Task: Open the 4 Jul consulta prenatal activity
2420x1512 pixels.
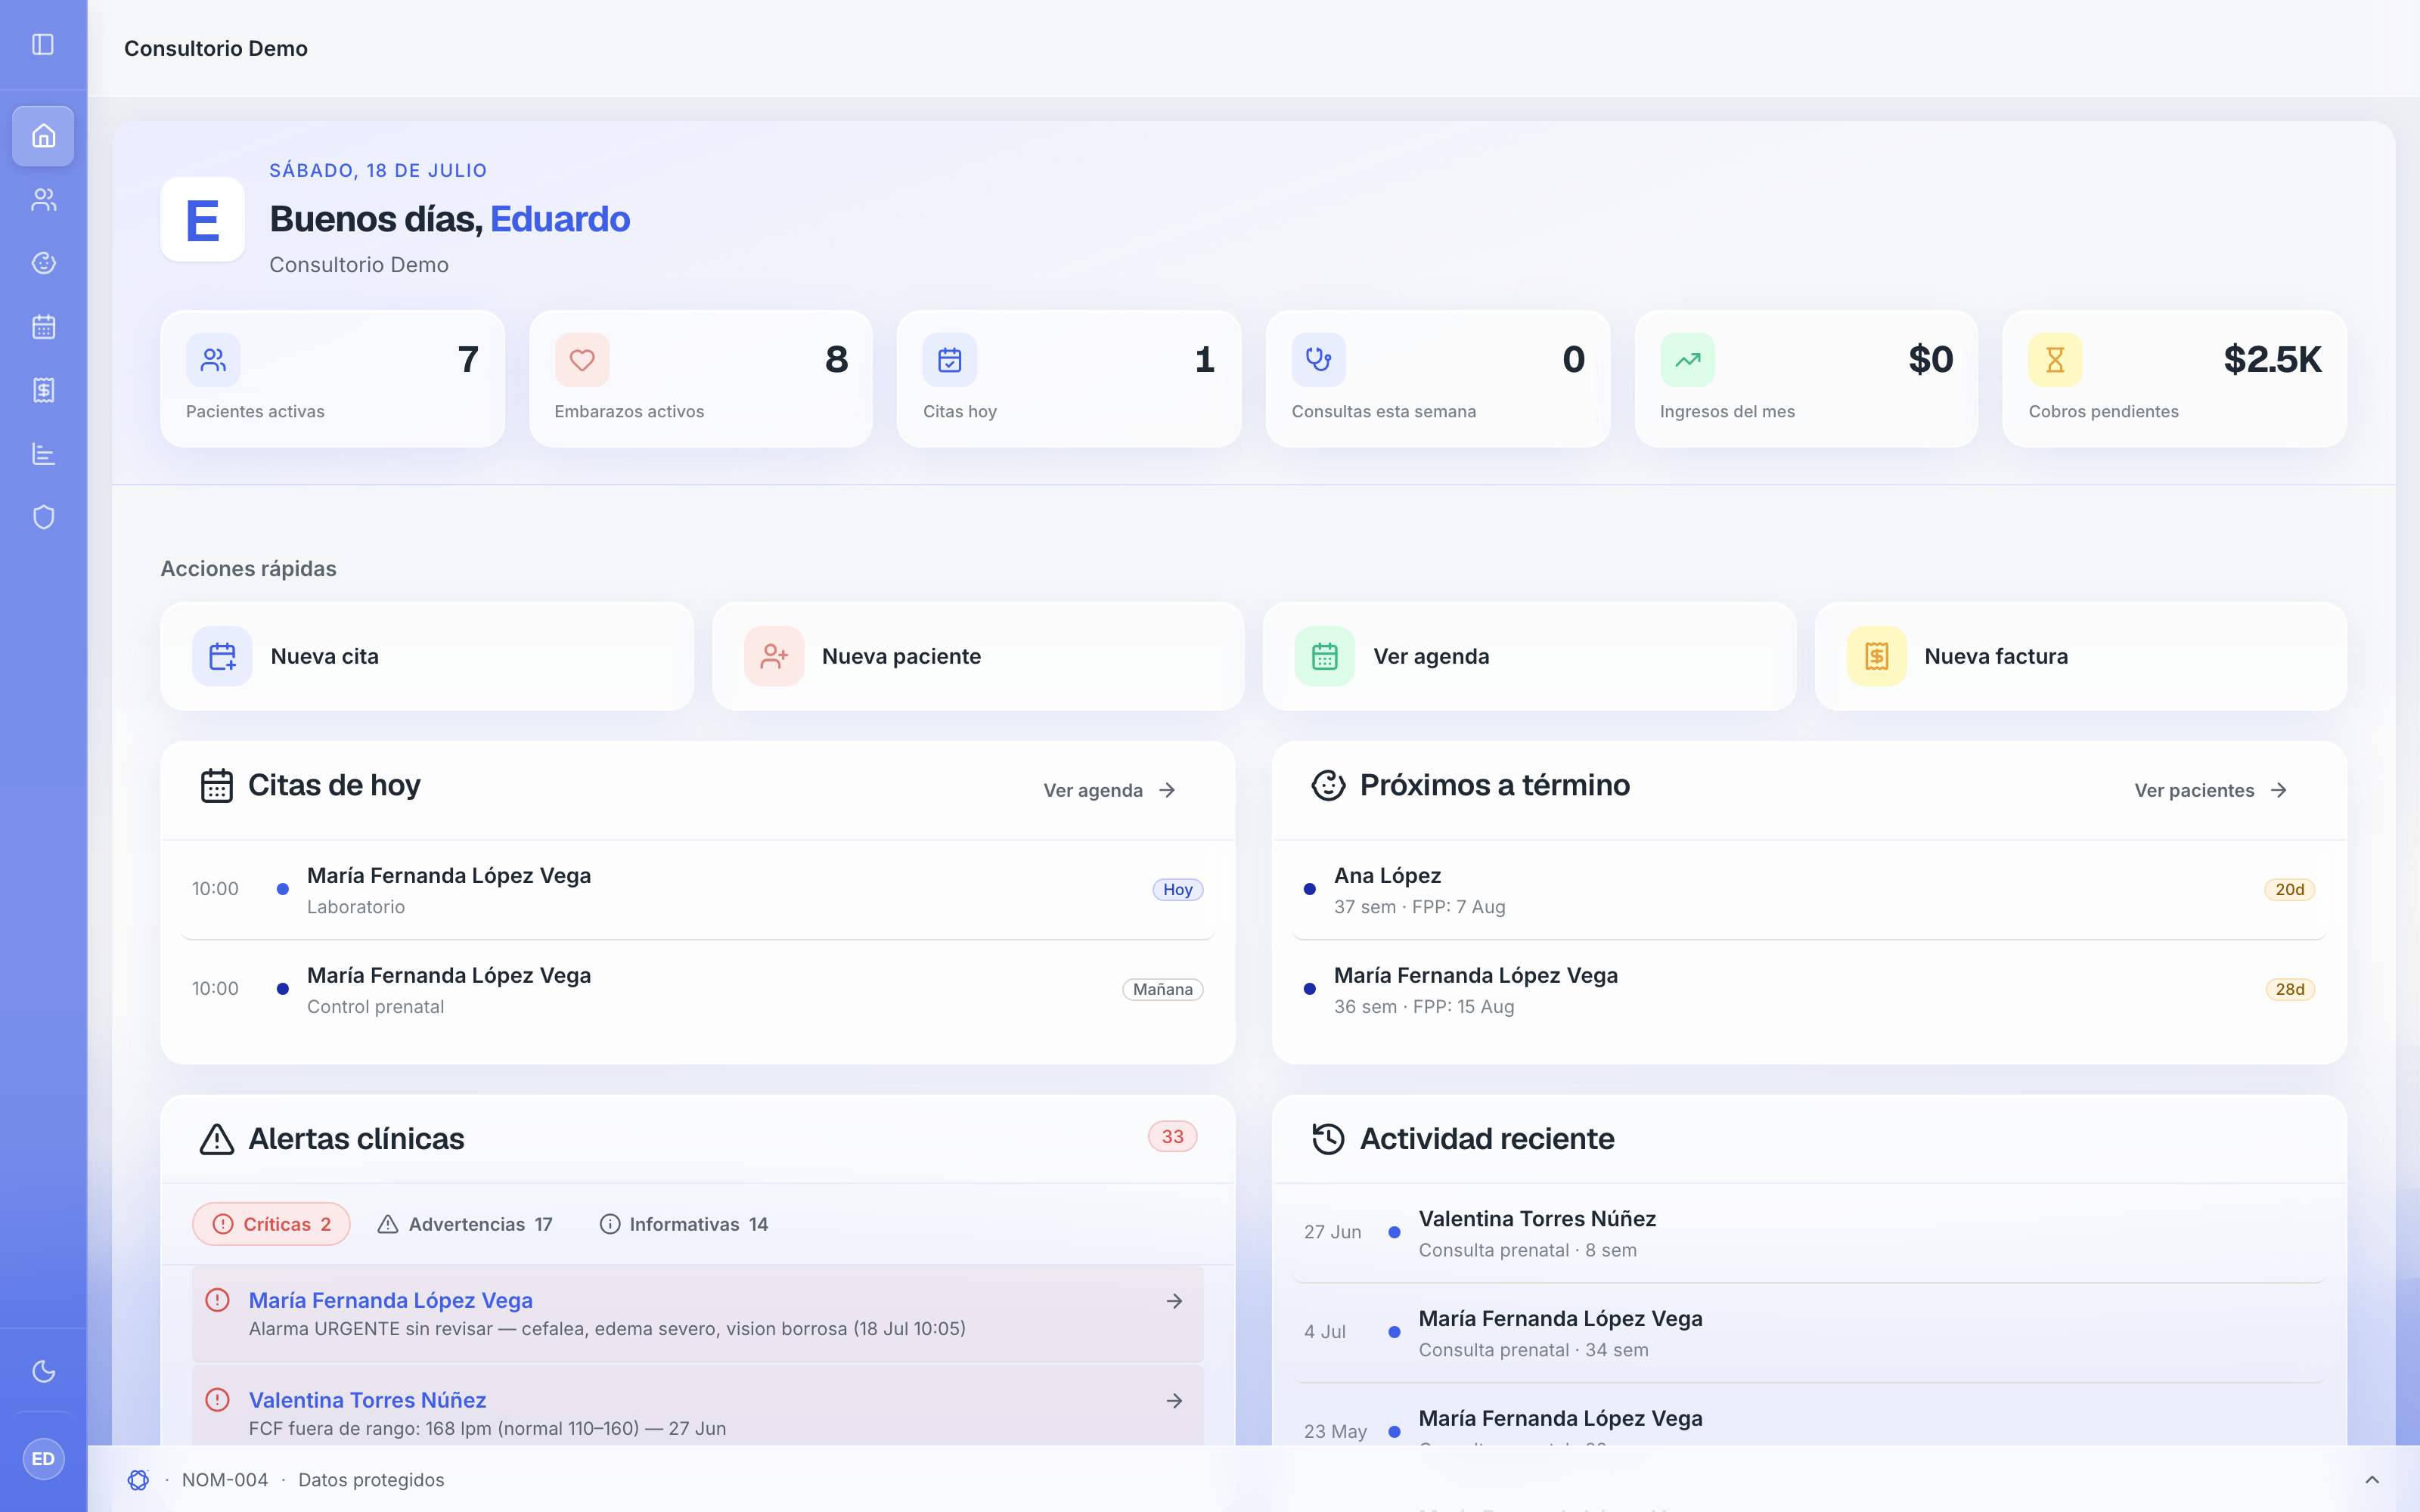Action: (1808, 1333)
